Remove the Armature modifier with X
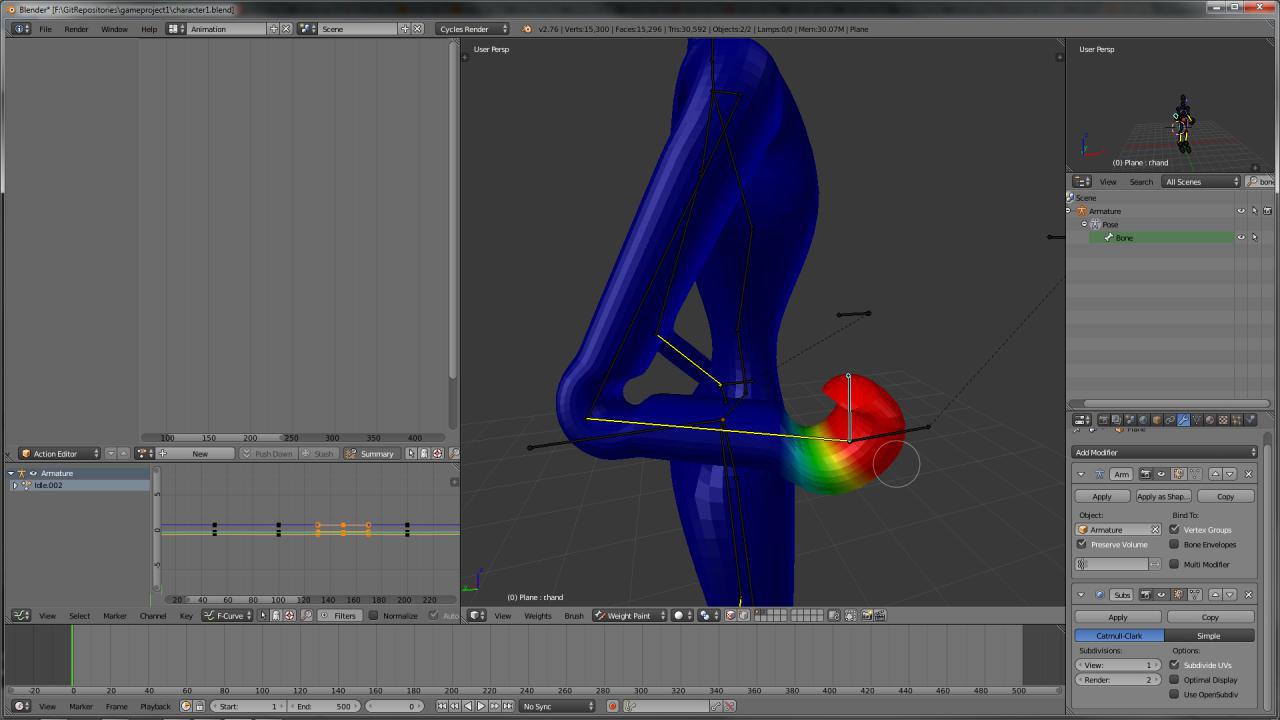 point(1248,474)
